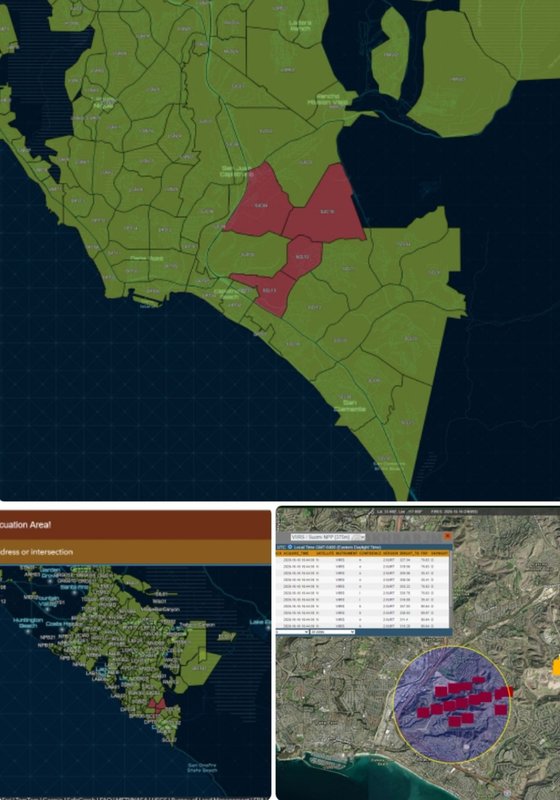Click the Dana Point label on main map
The image size is (560, 800).
pyautogui.click(x=146, y=259)
